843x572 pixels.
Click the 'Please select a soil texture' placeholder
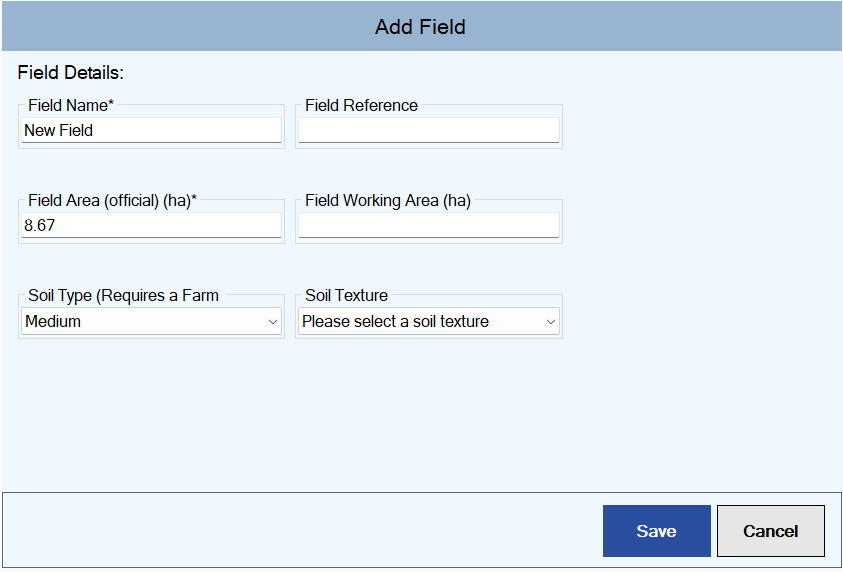pos(395,321)
